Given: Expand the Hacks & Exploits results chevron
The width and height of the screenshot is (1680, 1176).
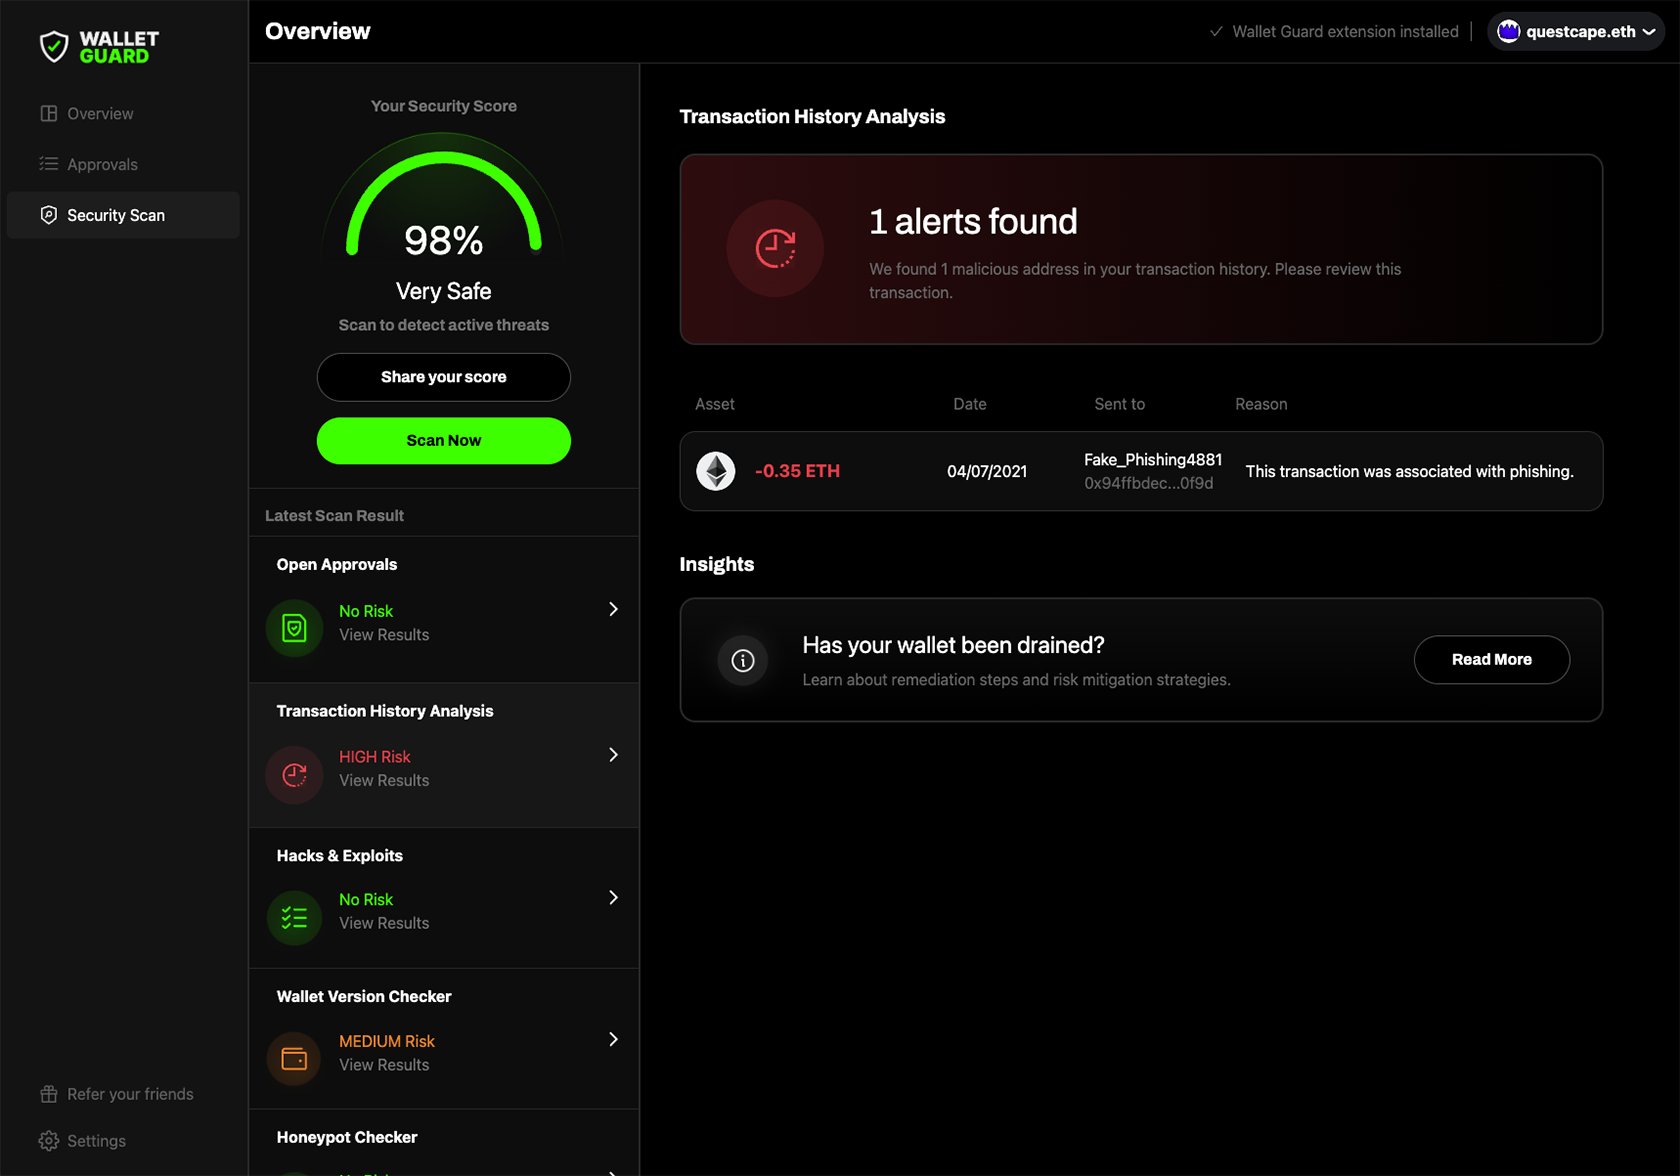Looking at the screenshot, I should pyautogui.click(x=613, y=898).
